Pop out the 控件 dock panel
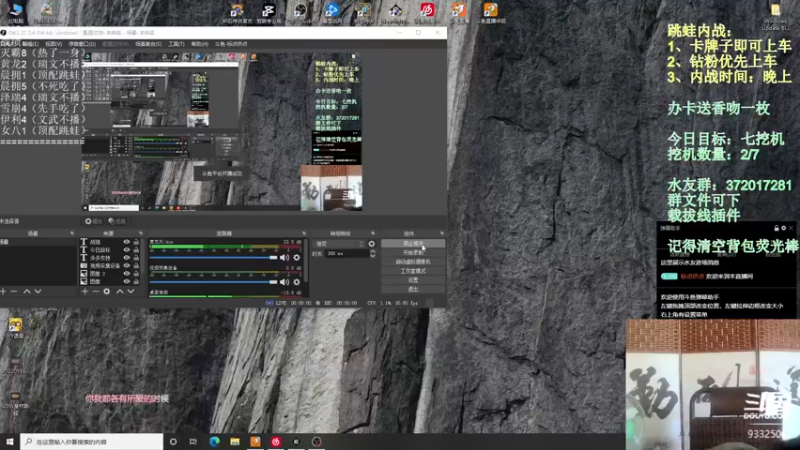 442,233
